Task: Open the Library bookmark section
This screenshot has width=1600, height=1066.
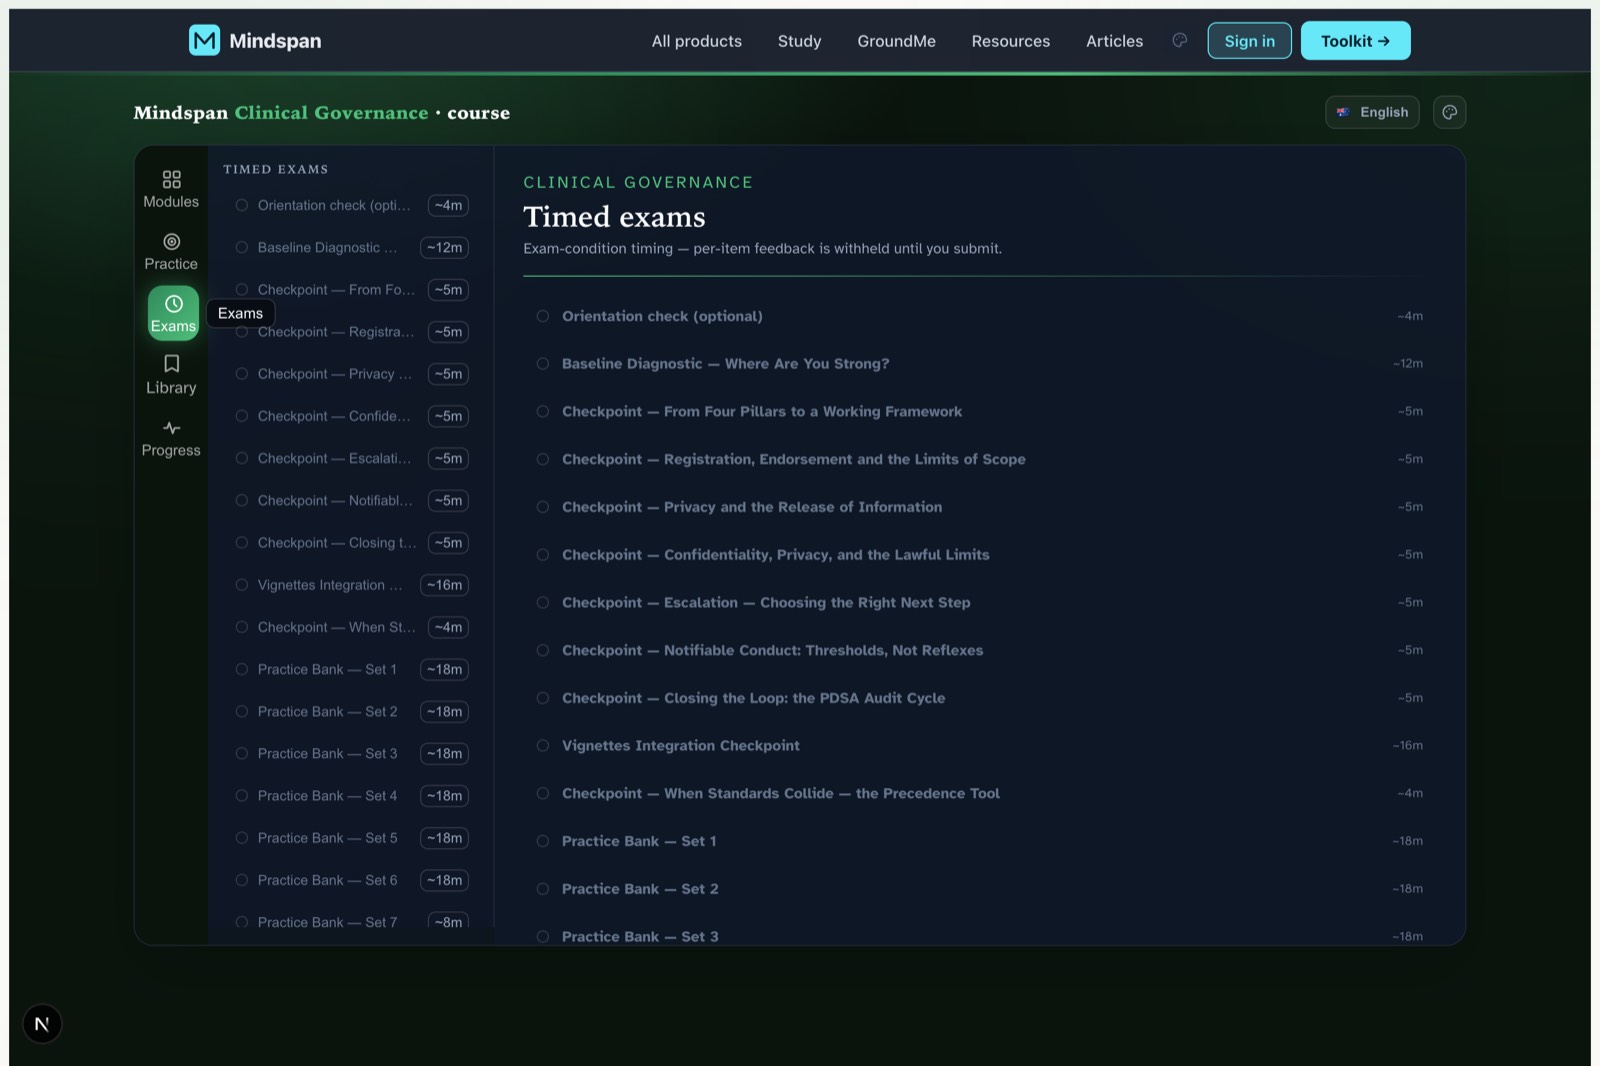Action: click(x=171, y=375)
